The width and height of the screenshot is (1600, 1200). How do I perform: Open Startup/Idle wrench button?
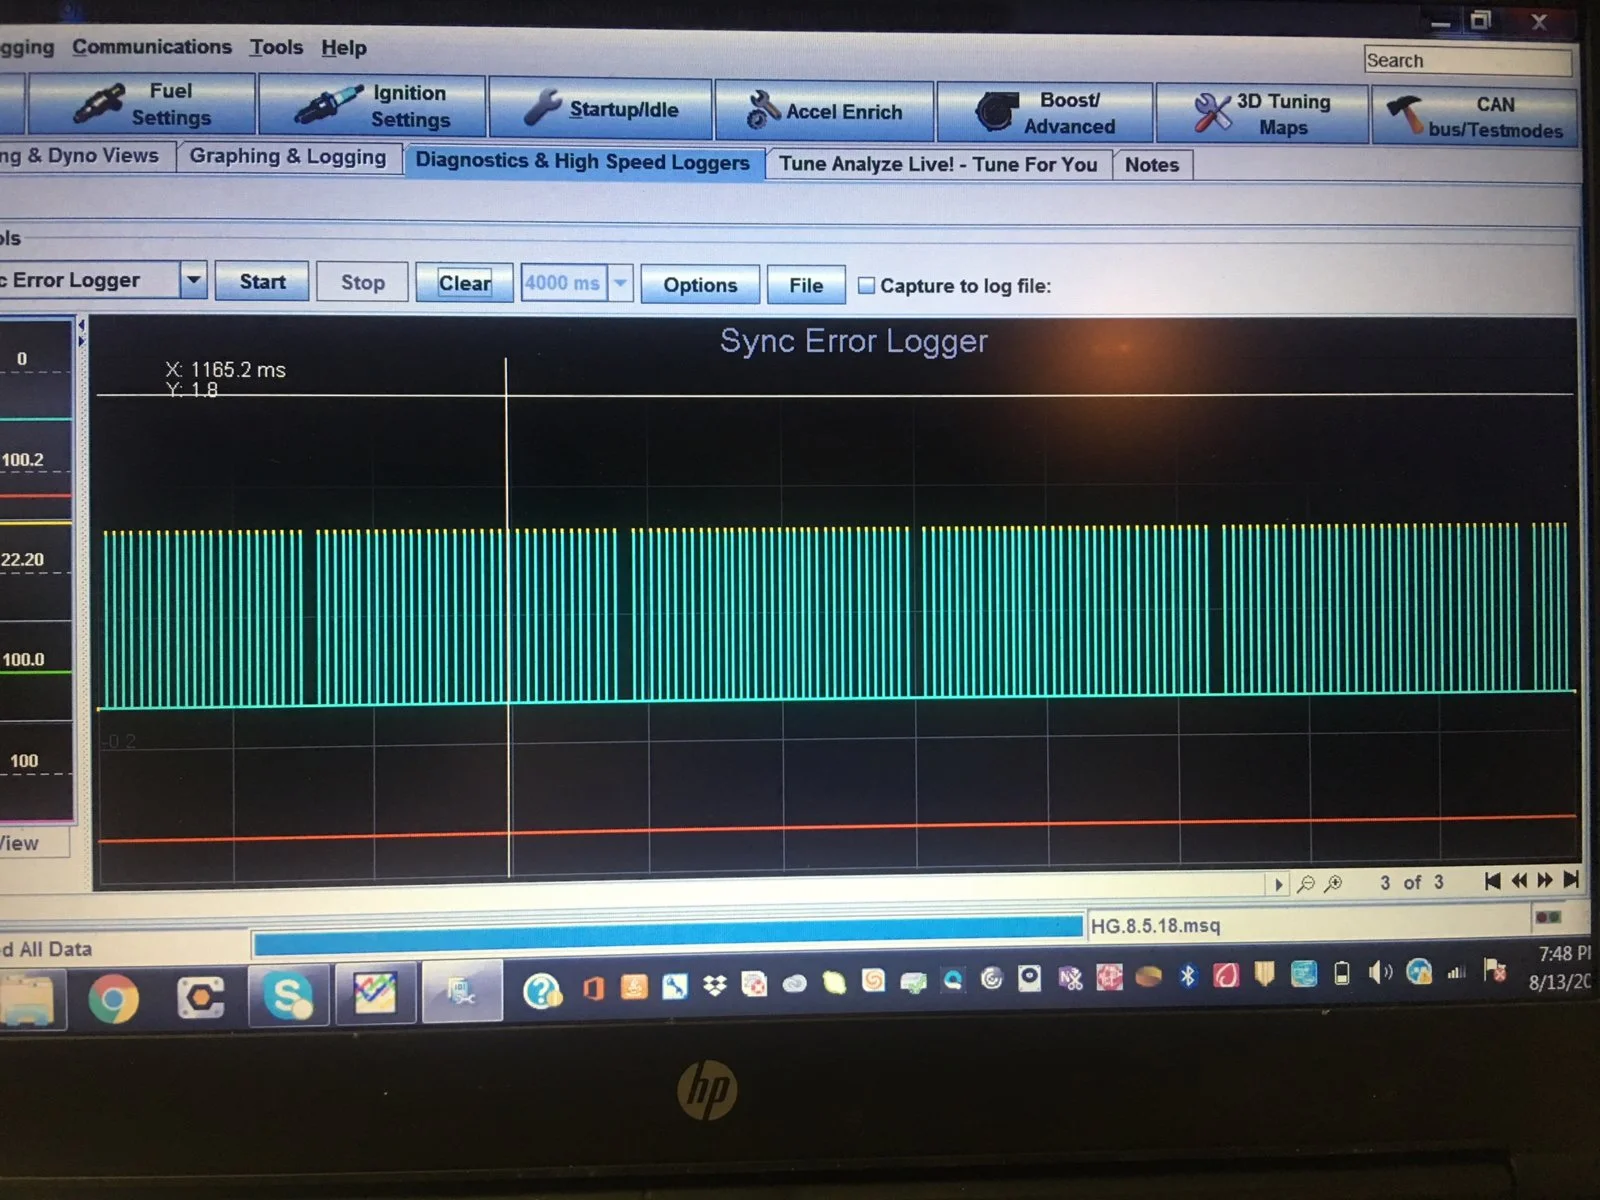click(x=601, y=109)
